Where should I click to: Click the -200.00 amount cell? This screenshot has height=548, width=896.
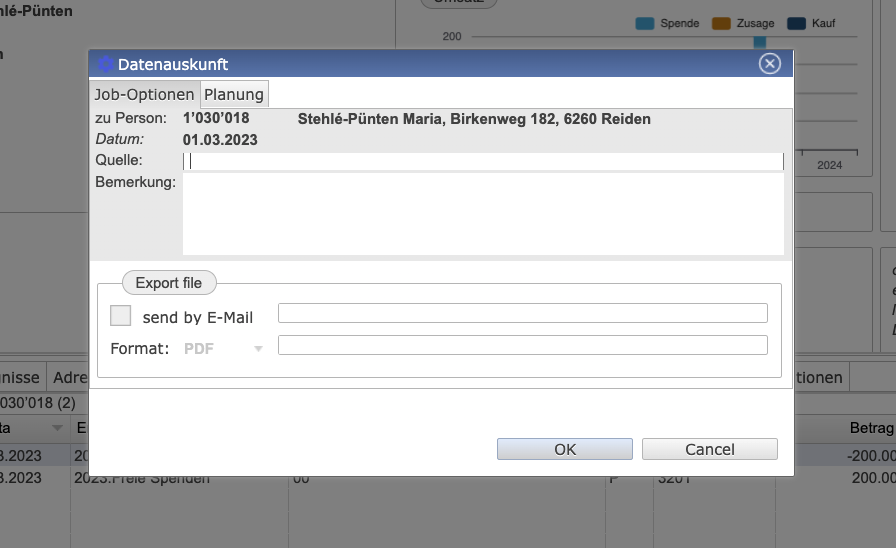tap(868, 455)
